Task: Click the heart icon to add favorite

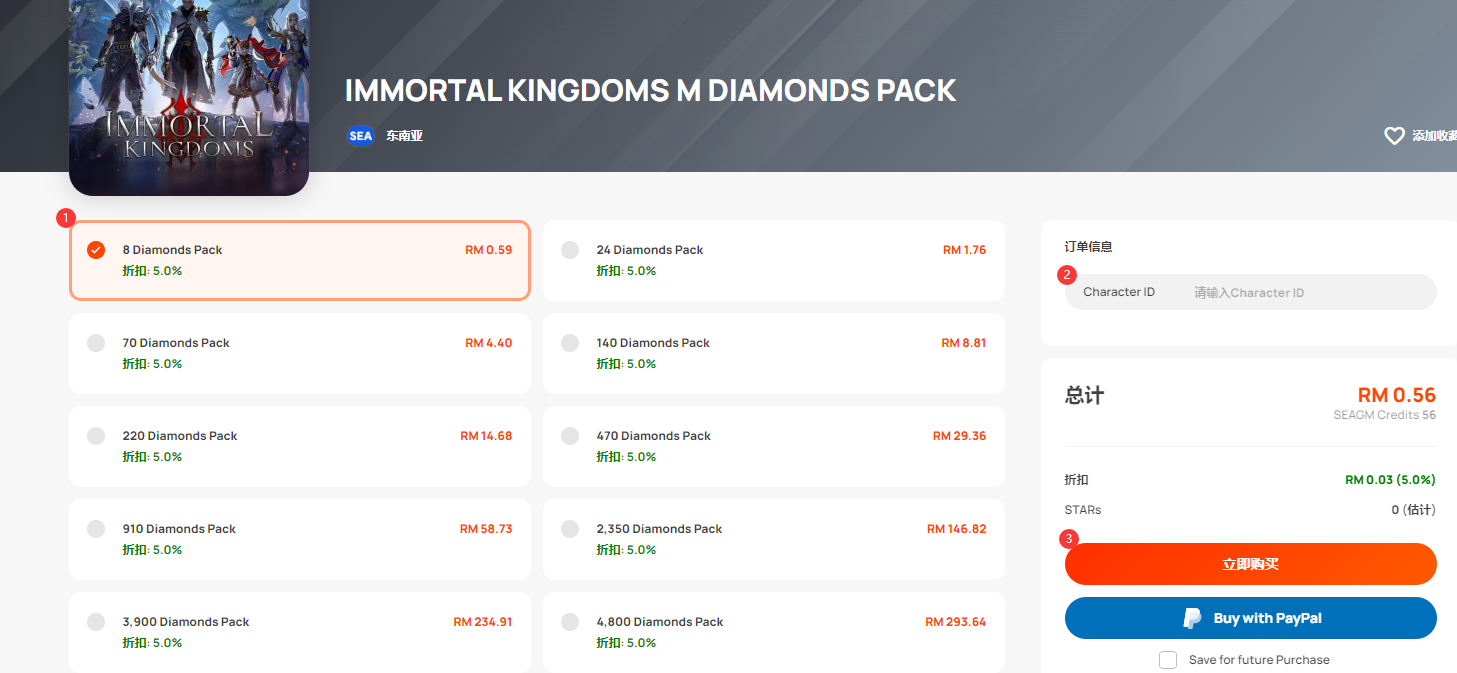Action: (x=1394, y=136)
